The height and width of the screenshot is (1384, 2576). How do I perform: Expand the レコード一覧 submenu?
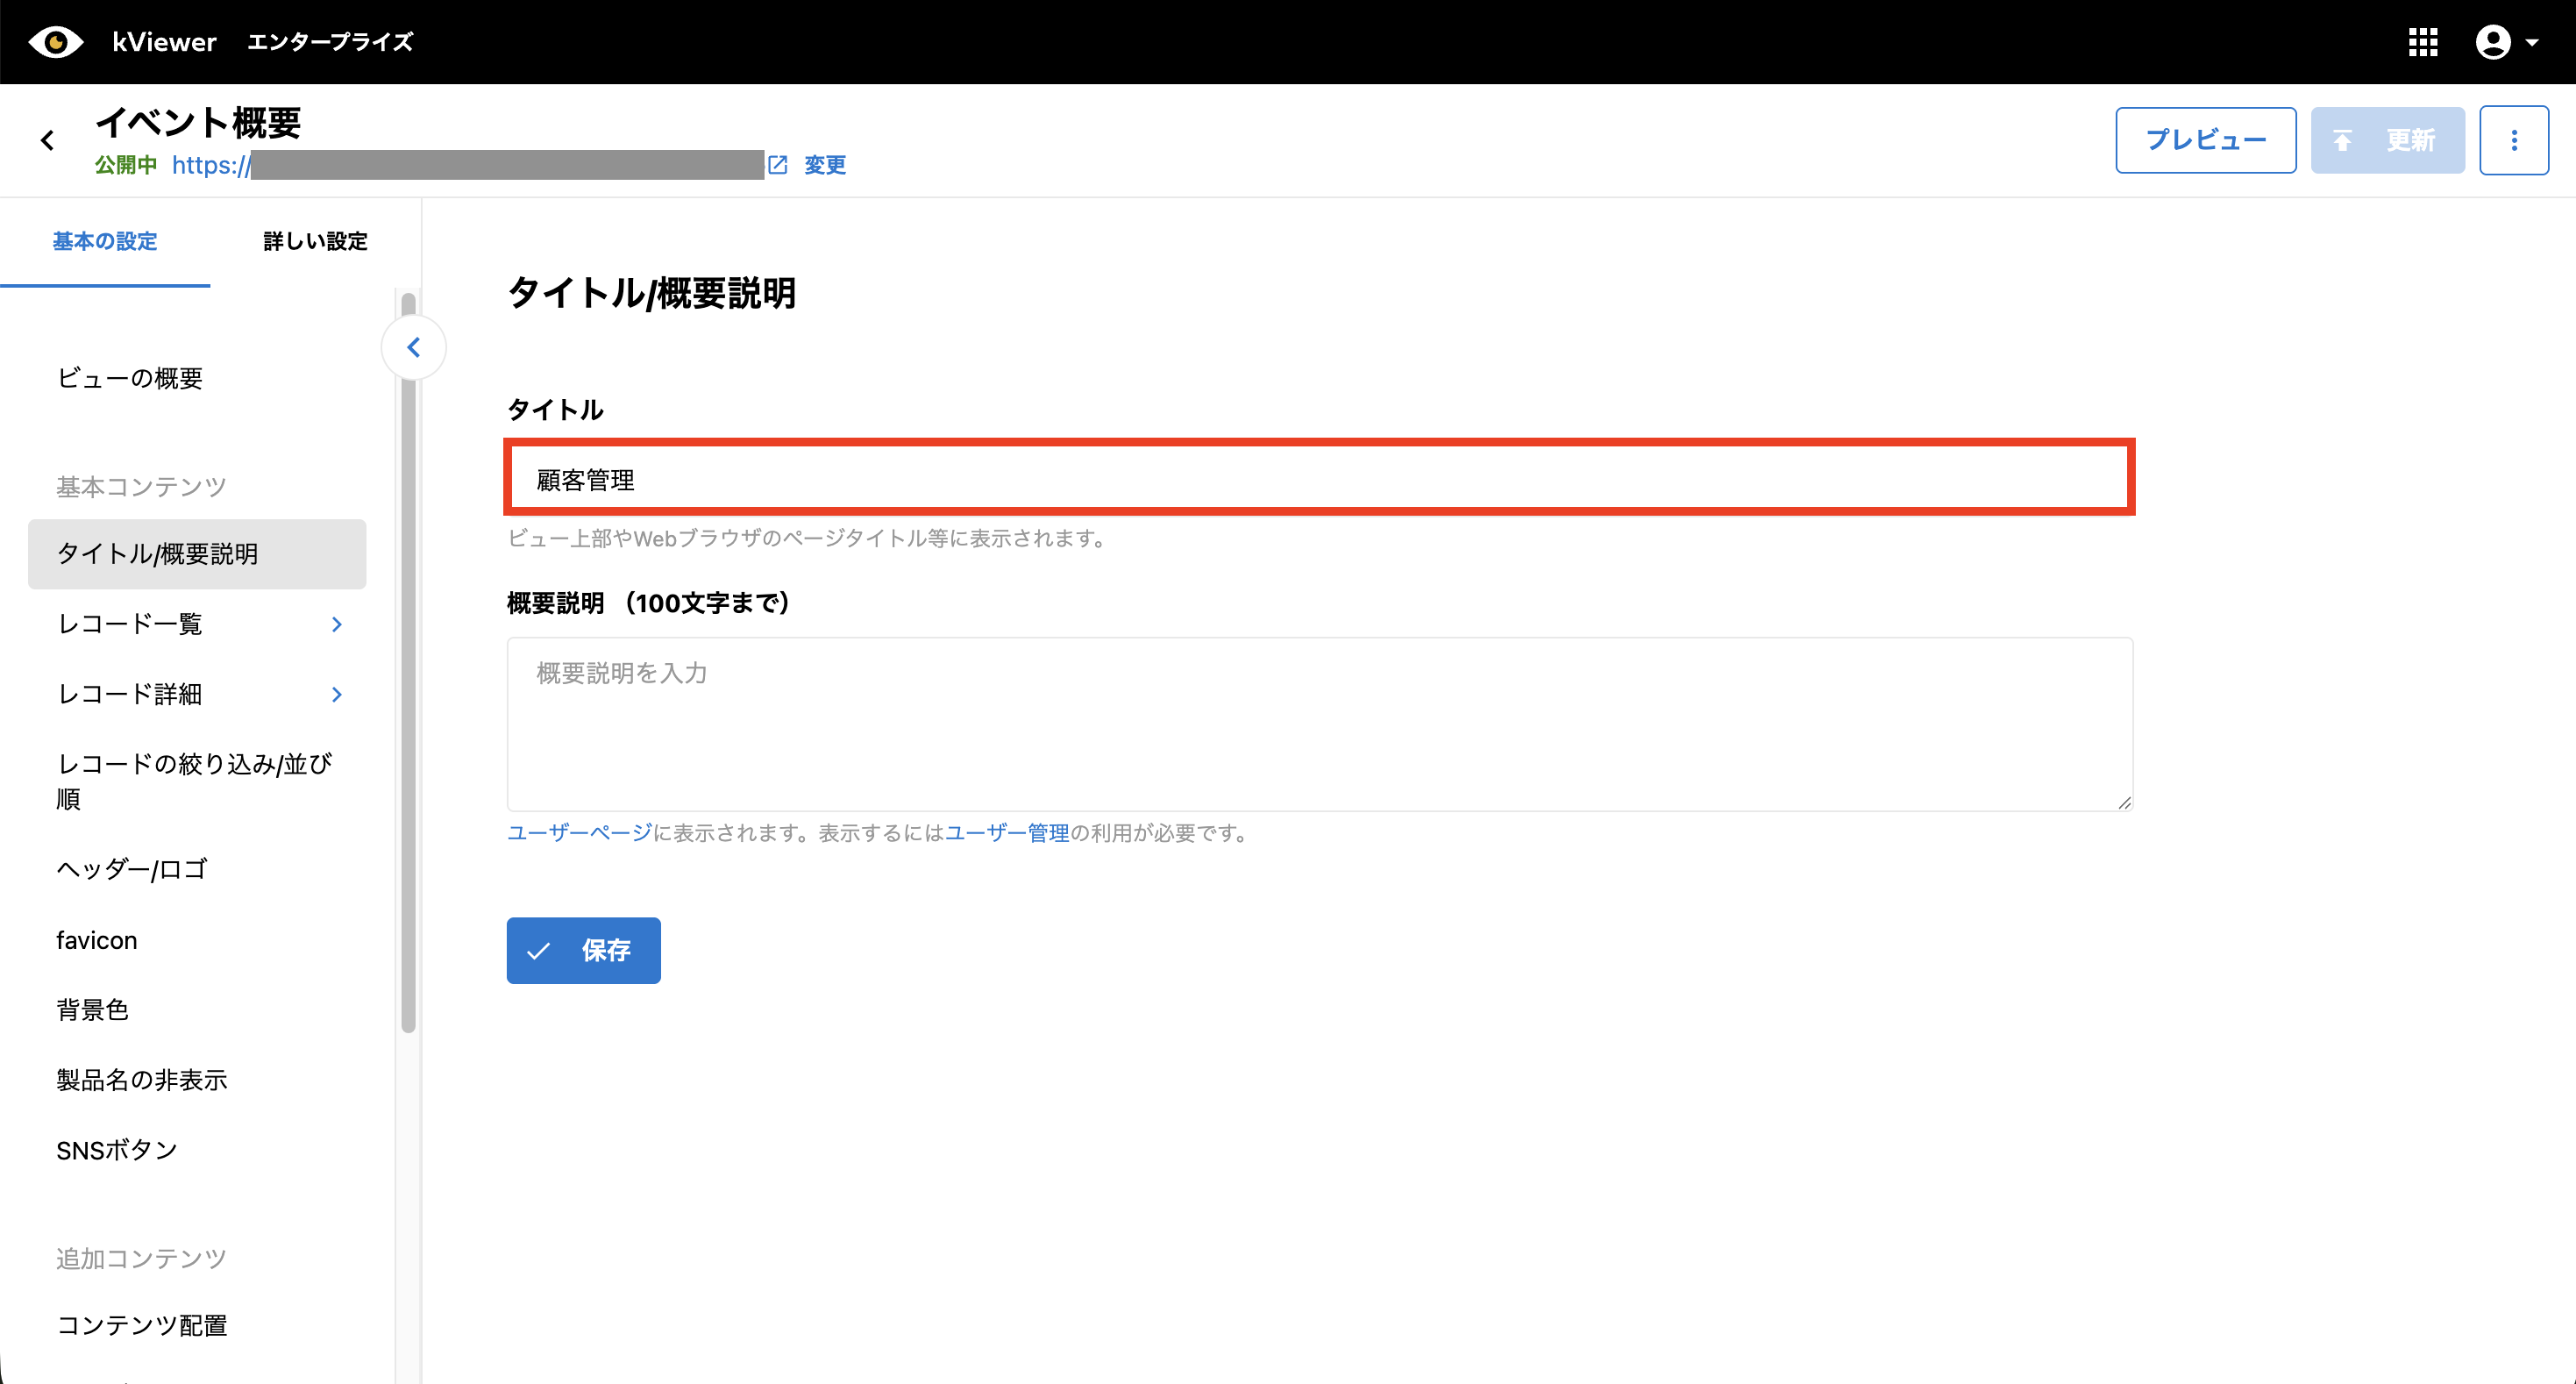[337, 624]
